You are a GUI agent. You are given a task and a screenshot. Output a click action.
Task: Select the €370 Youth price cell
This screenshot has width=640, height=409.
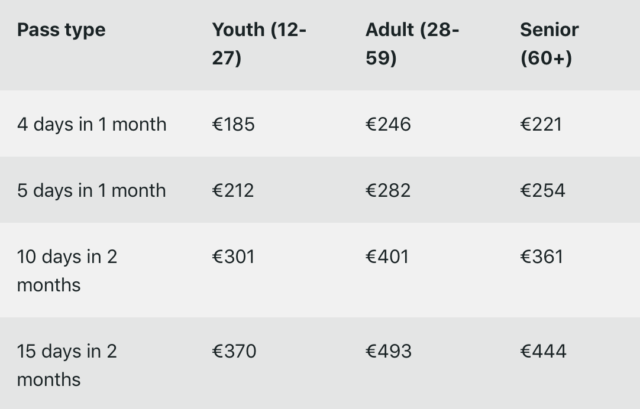tap(235, 351)
